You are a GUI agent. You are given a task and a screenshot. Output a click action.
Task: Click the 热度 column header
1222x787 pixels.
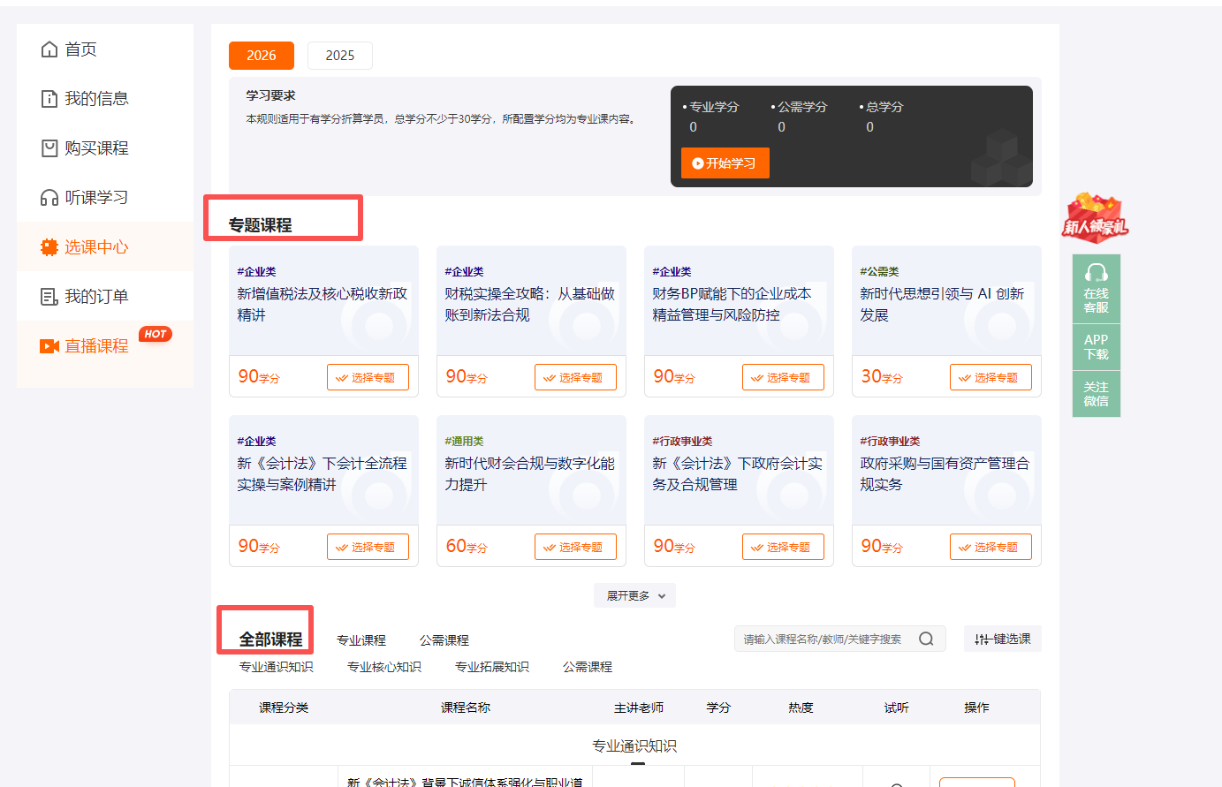coord(801,708)
